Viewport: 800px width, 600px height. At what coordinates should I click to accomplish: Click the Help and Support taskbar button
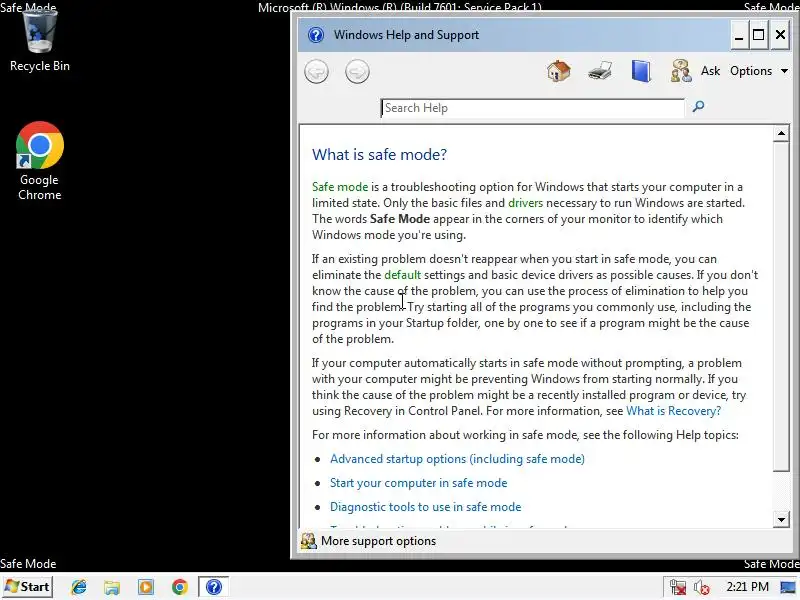(213, 587)
